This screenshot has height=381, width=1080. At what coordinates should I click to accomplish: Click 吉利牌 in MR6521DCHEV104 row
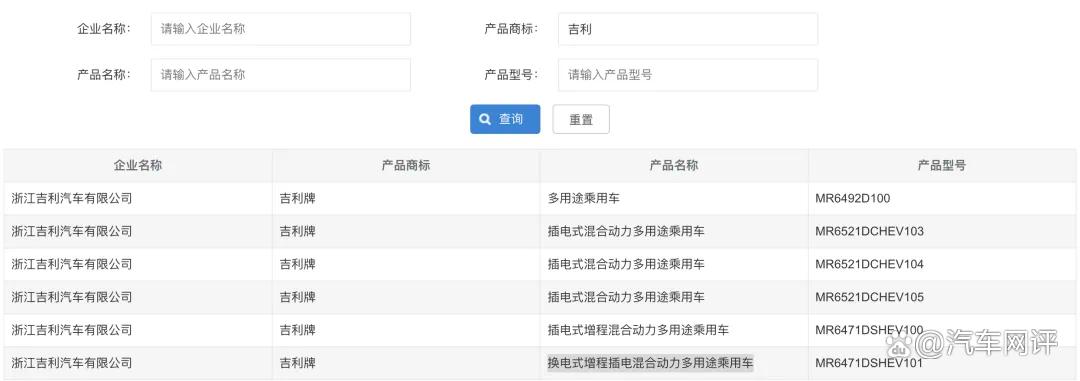pyautogui.click(x=298, y=264)
